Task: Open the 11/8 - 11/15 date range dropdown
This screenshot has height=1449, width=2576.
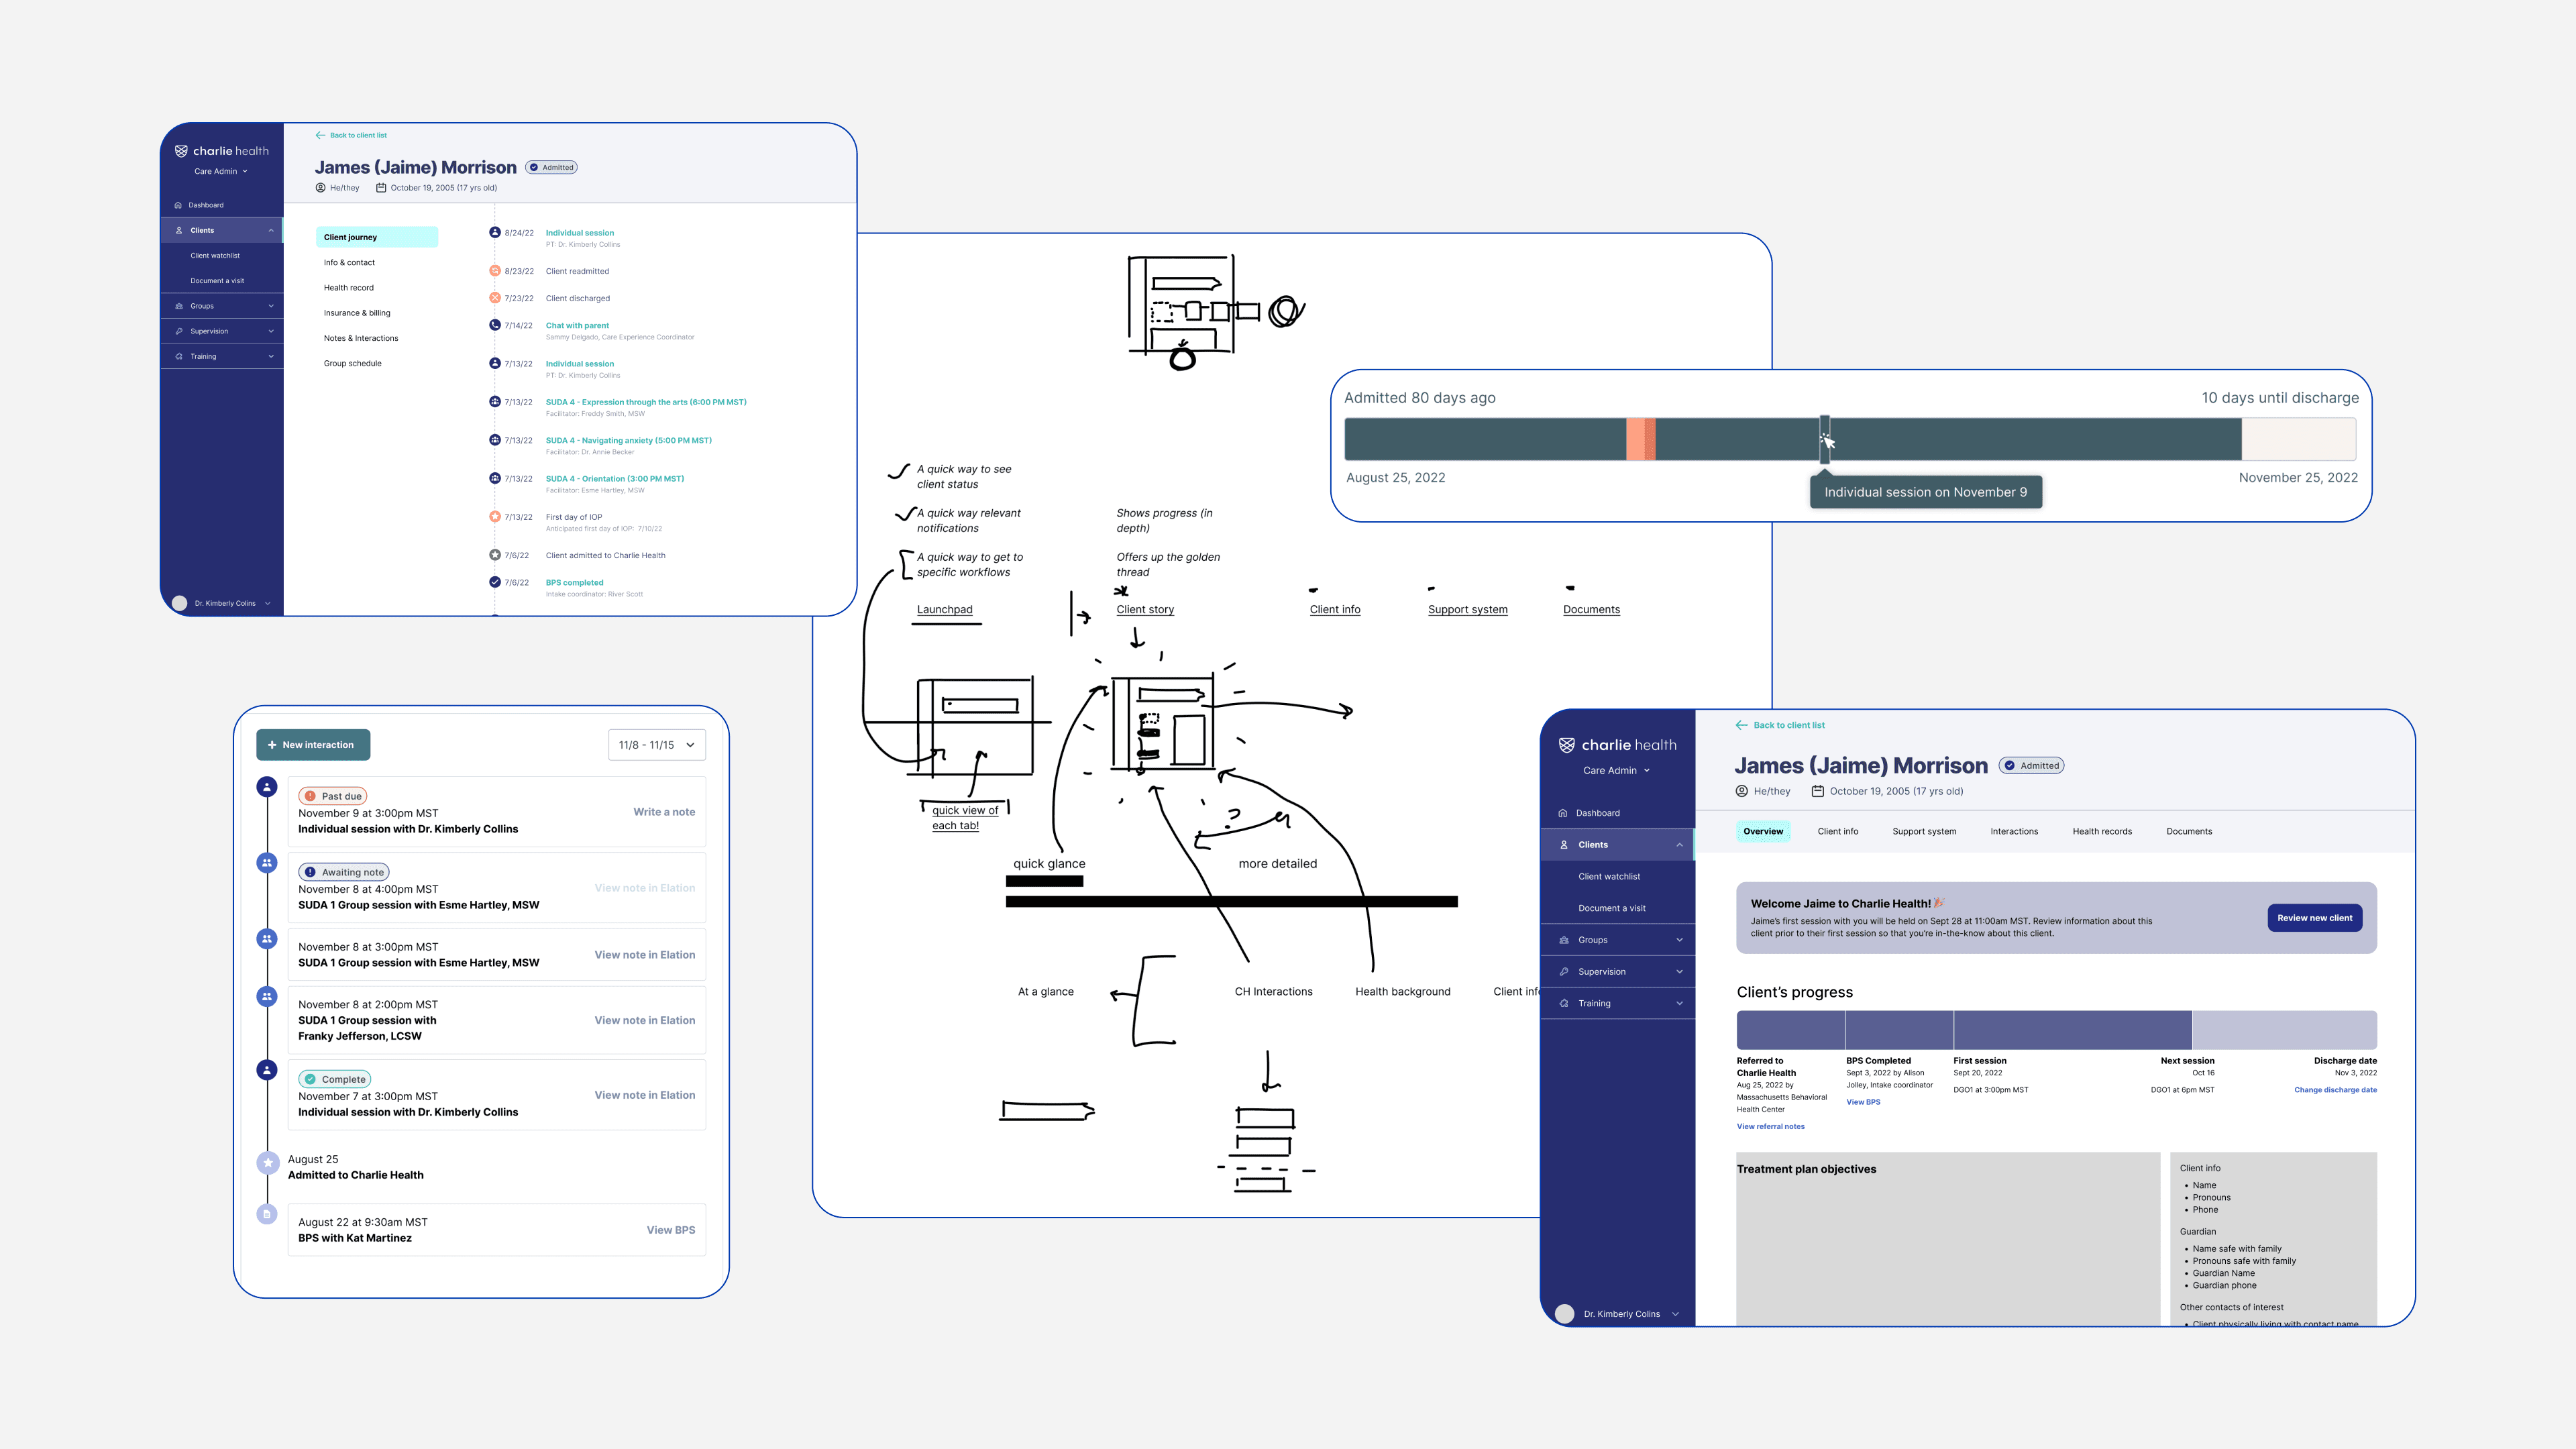Action: click(657, 745)
